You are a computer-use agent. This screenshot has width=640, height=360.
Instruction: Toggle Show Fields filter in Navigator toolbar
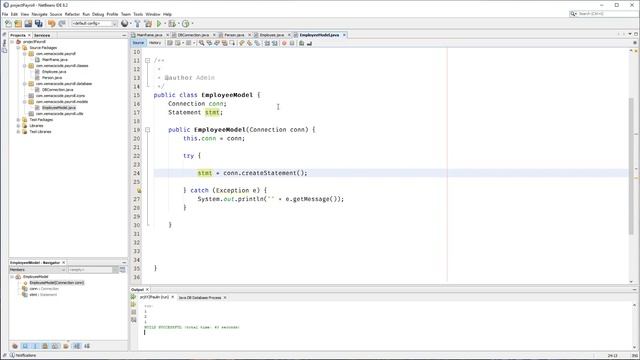[25, 346]
